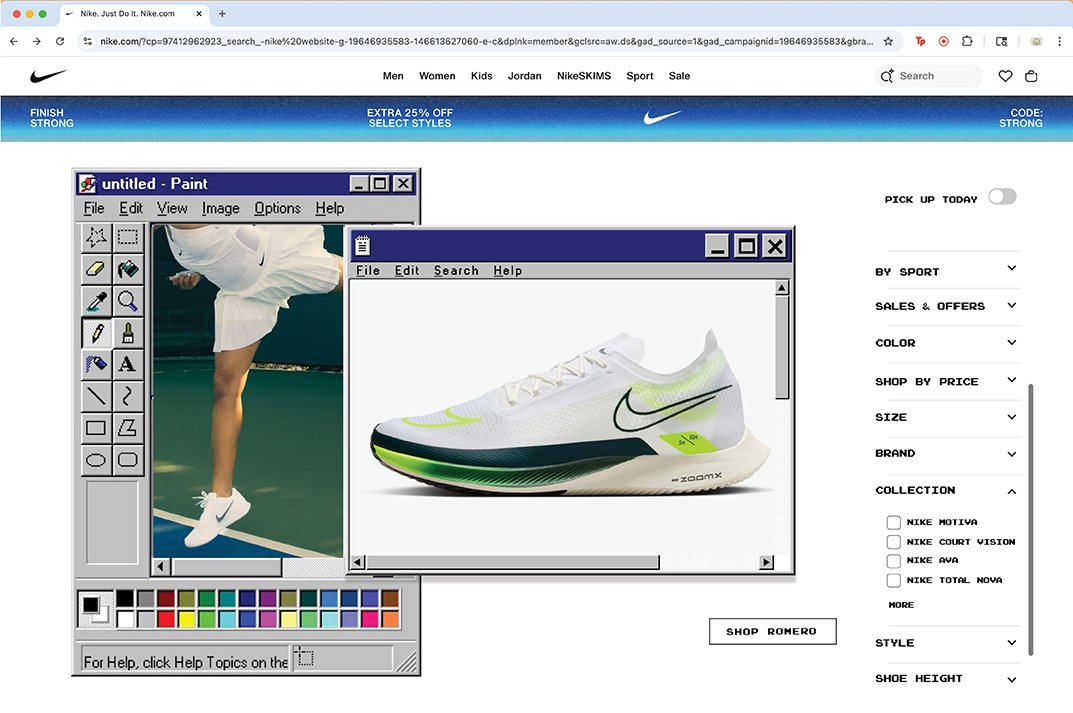Activate the Magnifier tool
Viewport: 1073px width, 713px height.
click(127, 300)
